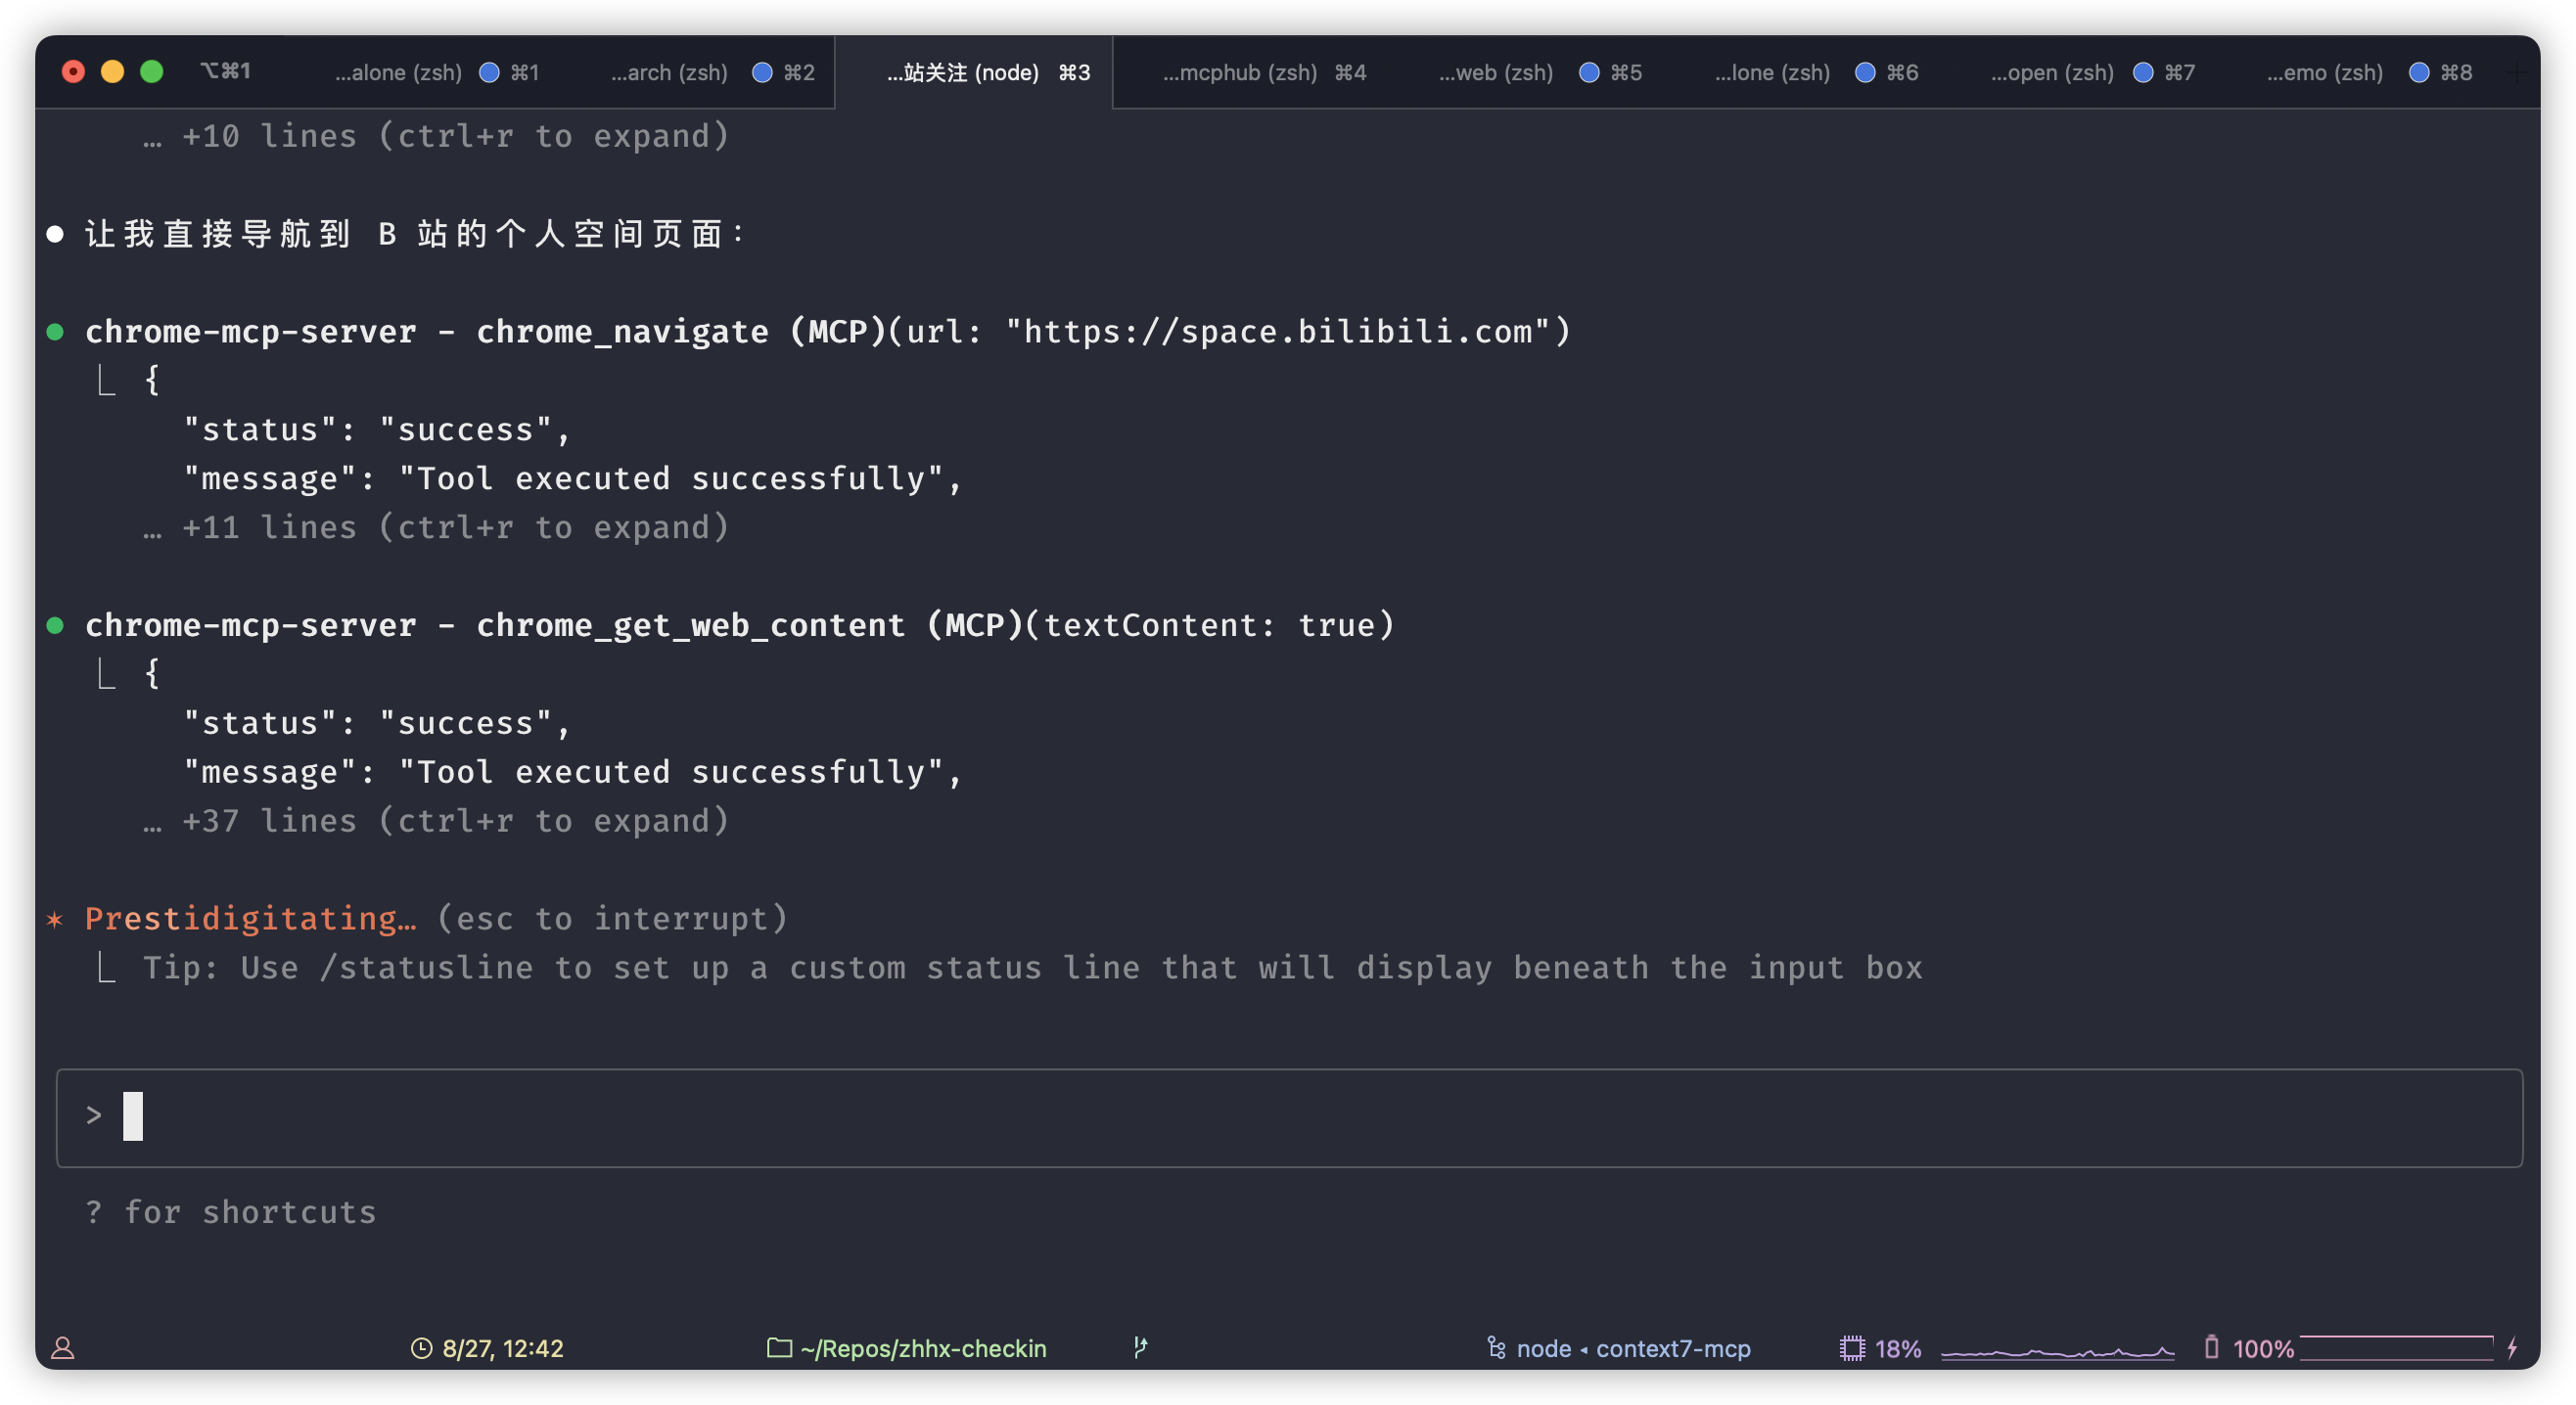This screenshot has width=2576, height=1405.
Task: Click the process icon beside node context7-mcp
Action: click(1496, 1348)
